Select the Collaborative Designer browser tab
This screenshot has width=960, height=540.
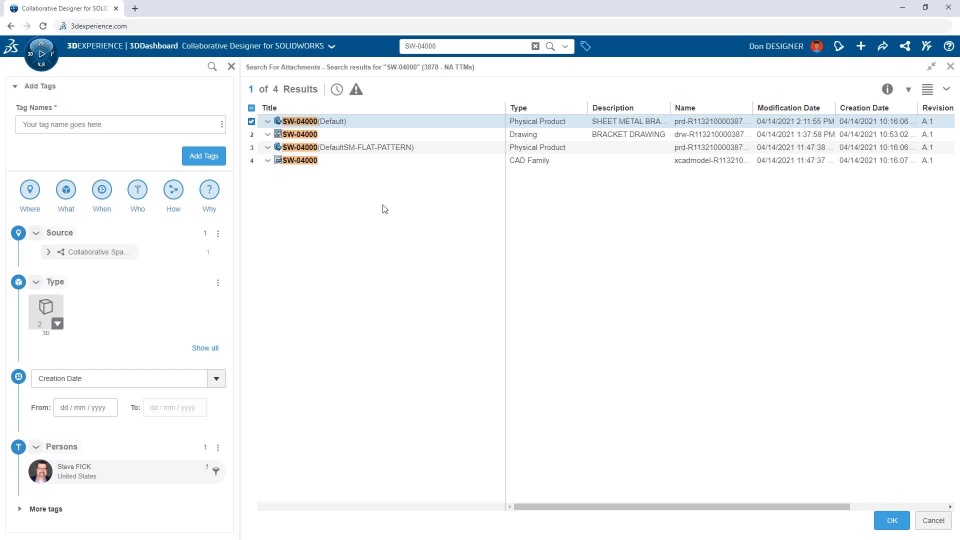tap(64, 9)
